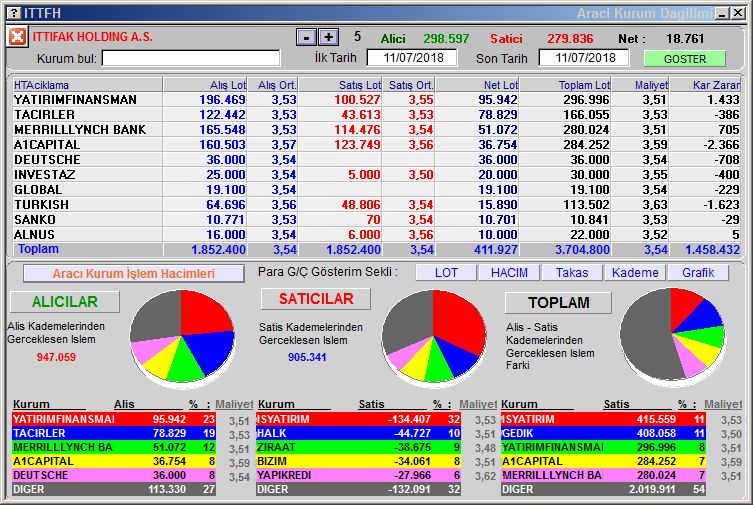753x505 pixels.
Task: Open the Grafik view
Action: pyautogui.click(x=698, y=273)
